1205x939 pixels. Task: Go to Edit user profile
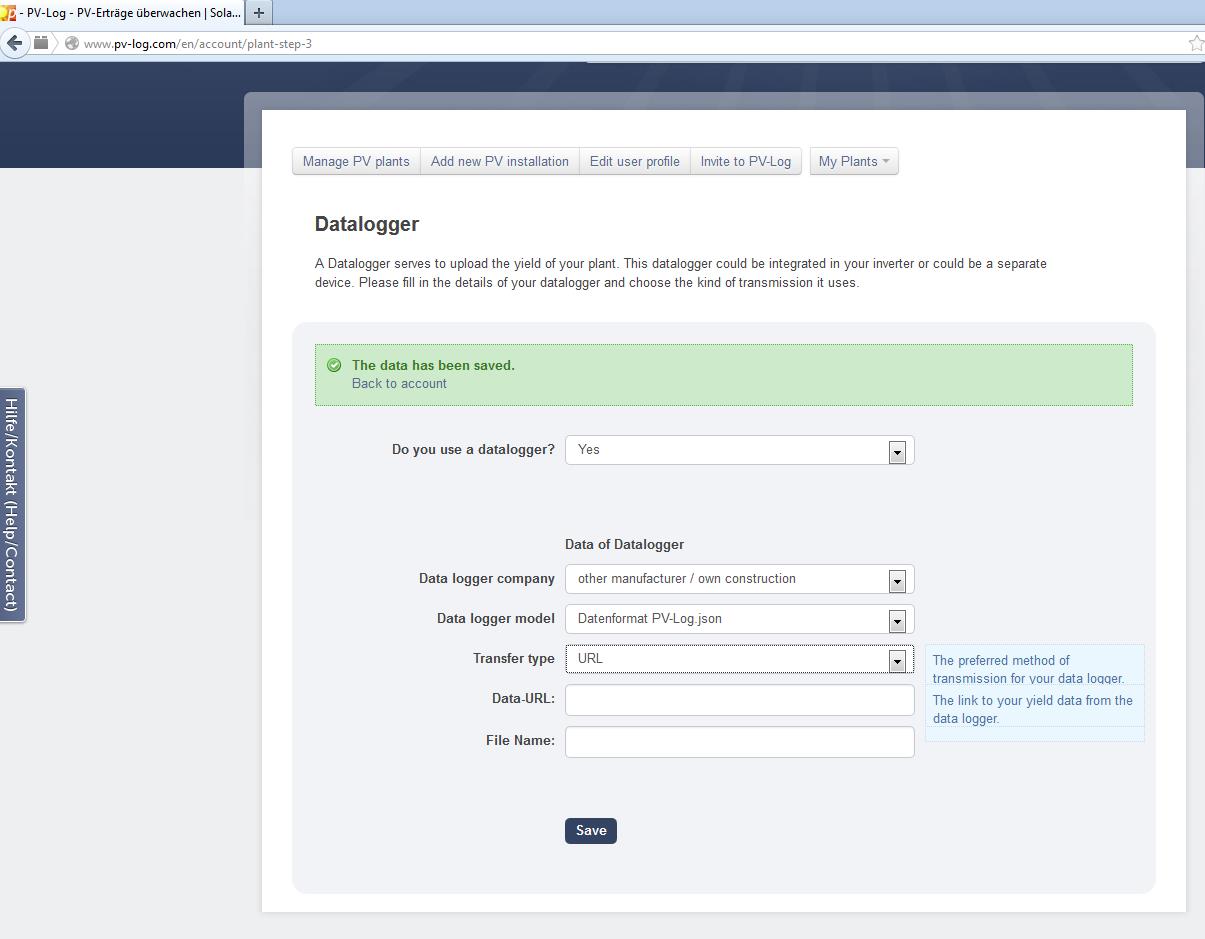tap(634, 161)
